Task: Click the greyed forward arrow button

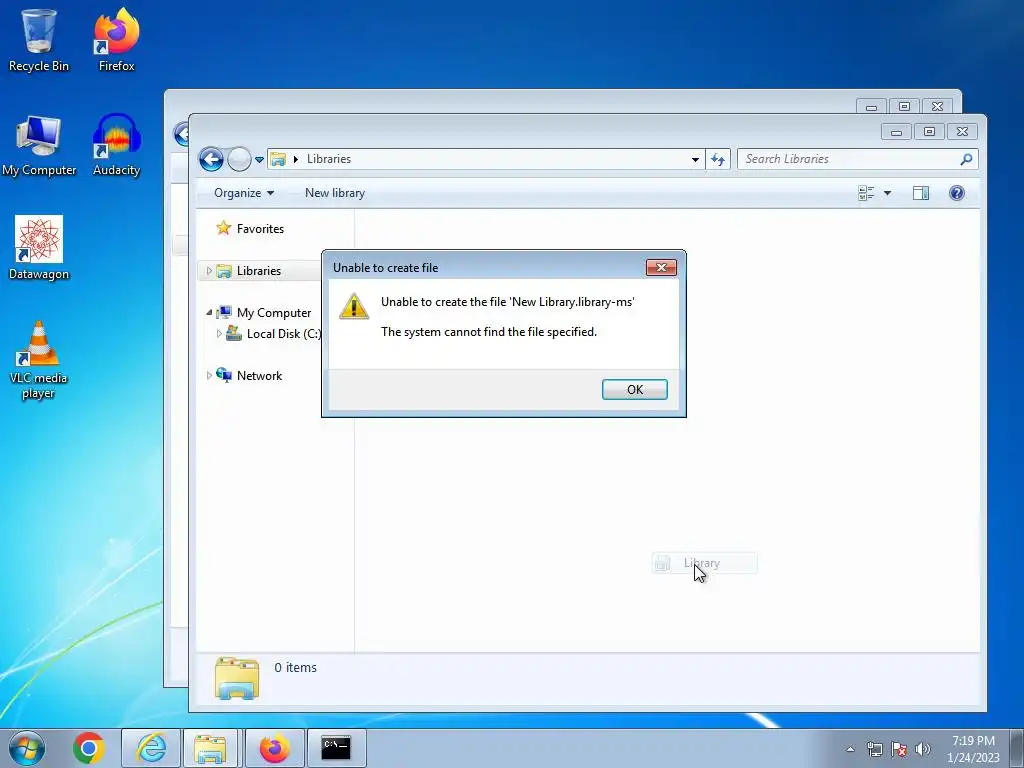Action: click(x=239, y=159)
